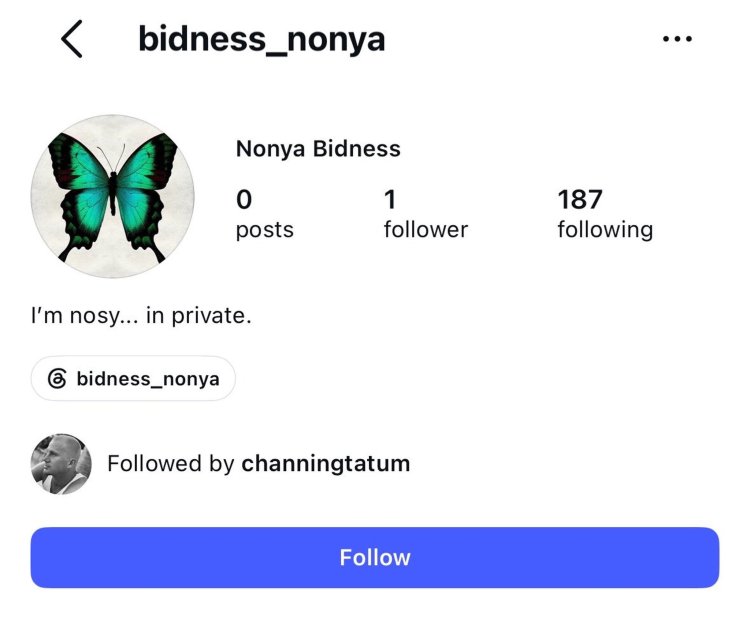
Task: Open the channingtatum profile link
Action: point(326,464)
